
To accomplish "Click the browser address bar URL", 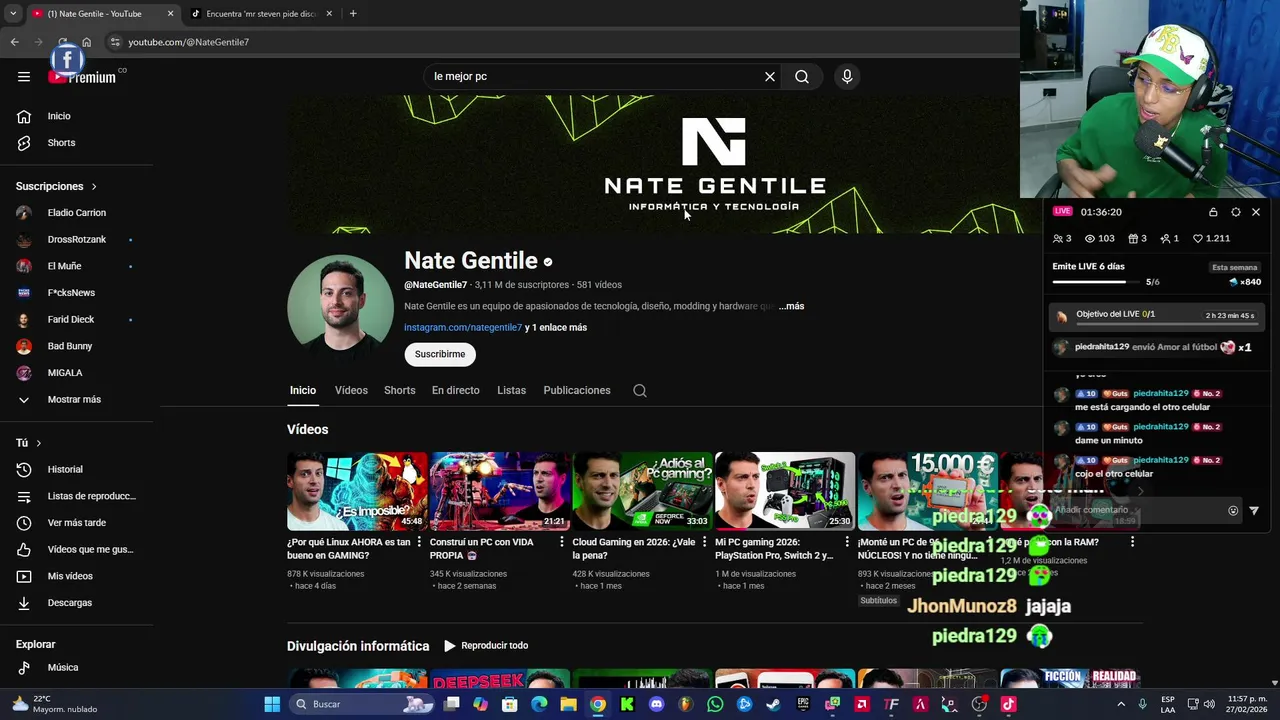I will click(188, 42).
